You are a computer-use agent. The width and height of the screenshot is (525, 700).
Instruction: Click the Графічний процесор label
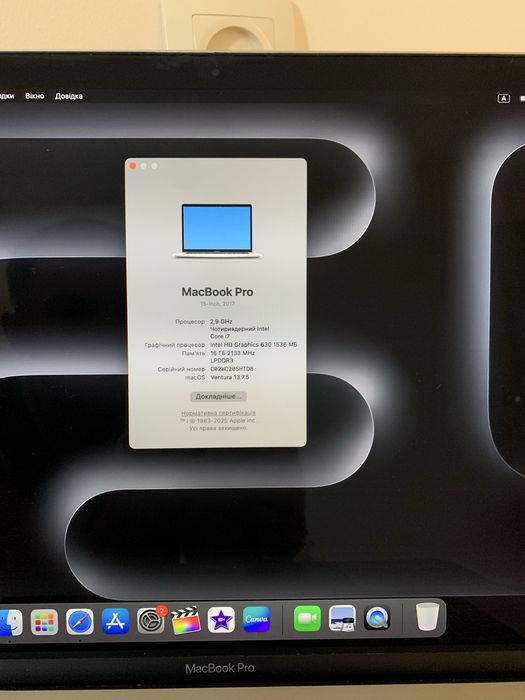point(175,345)
